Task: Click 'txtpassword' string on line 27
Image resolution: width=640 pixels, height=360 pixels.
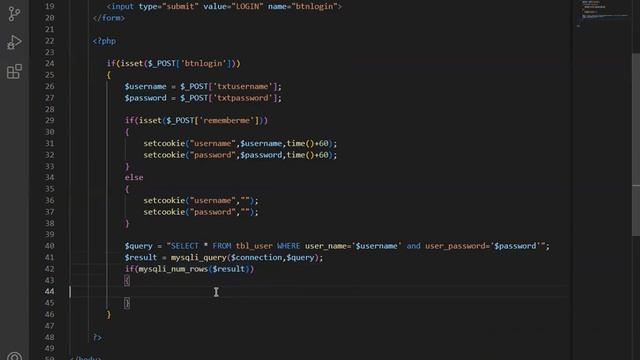Action: point(242,98)
